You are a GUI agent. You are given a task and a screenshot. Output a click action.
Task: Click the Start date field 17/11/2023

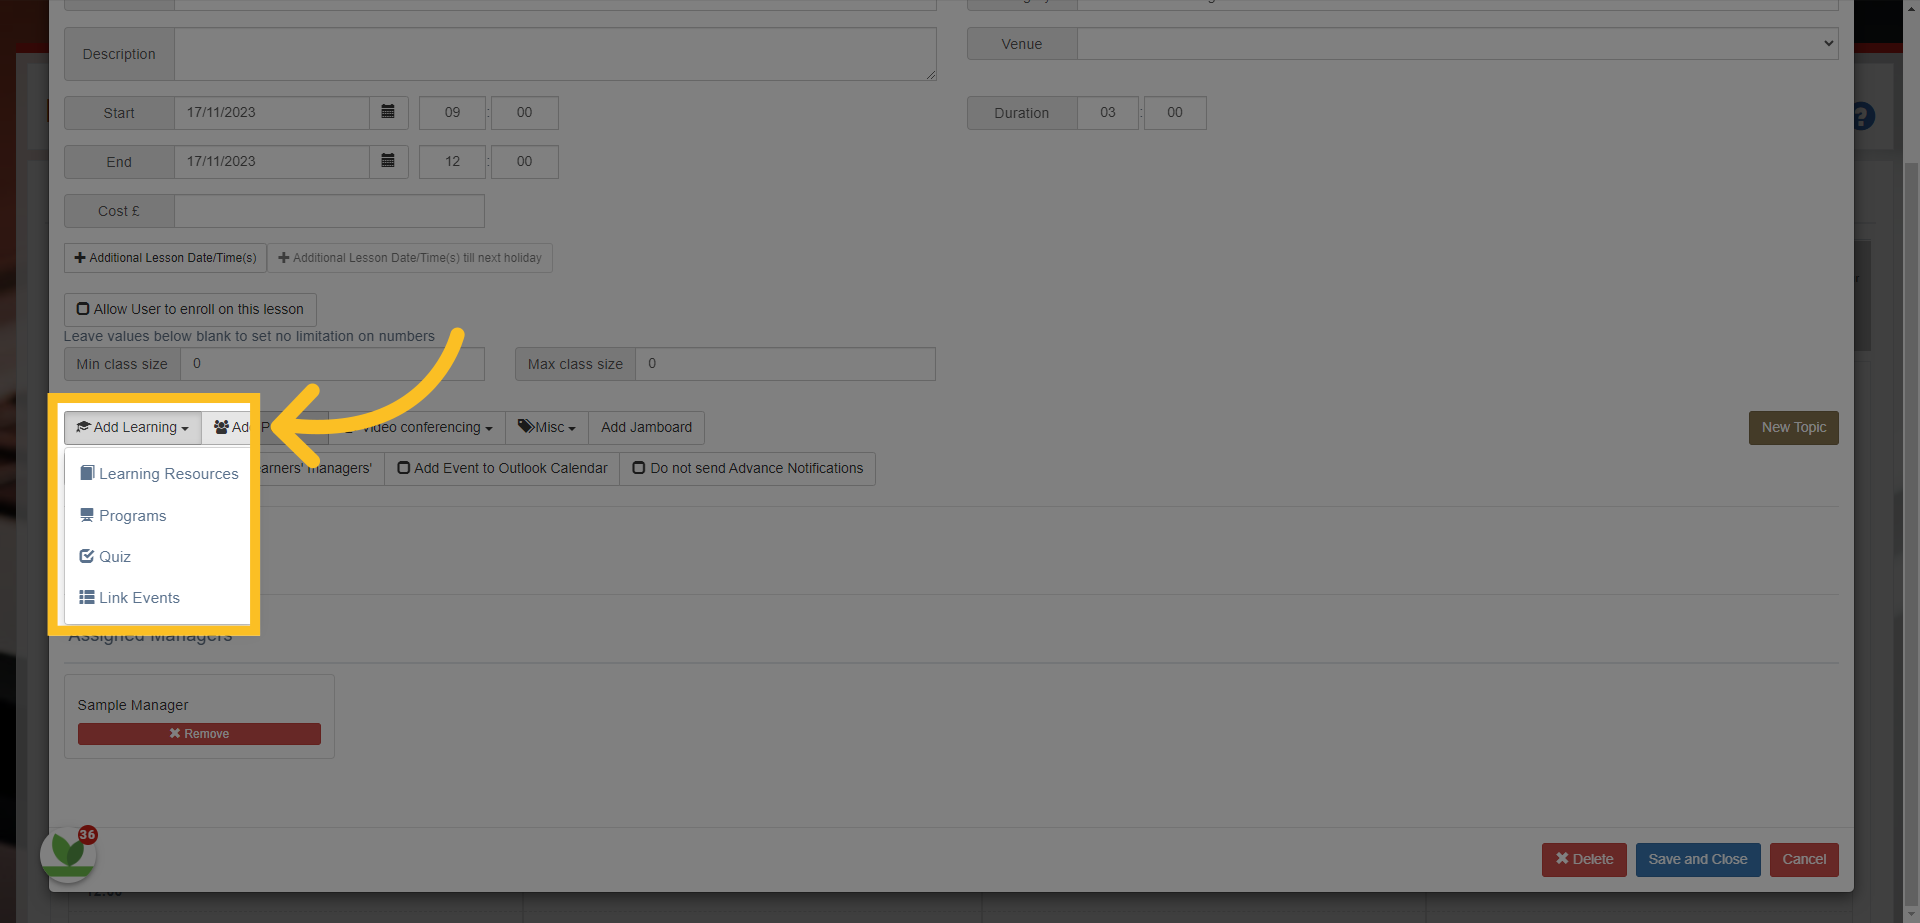272,112
